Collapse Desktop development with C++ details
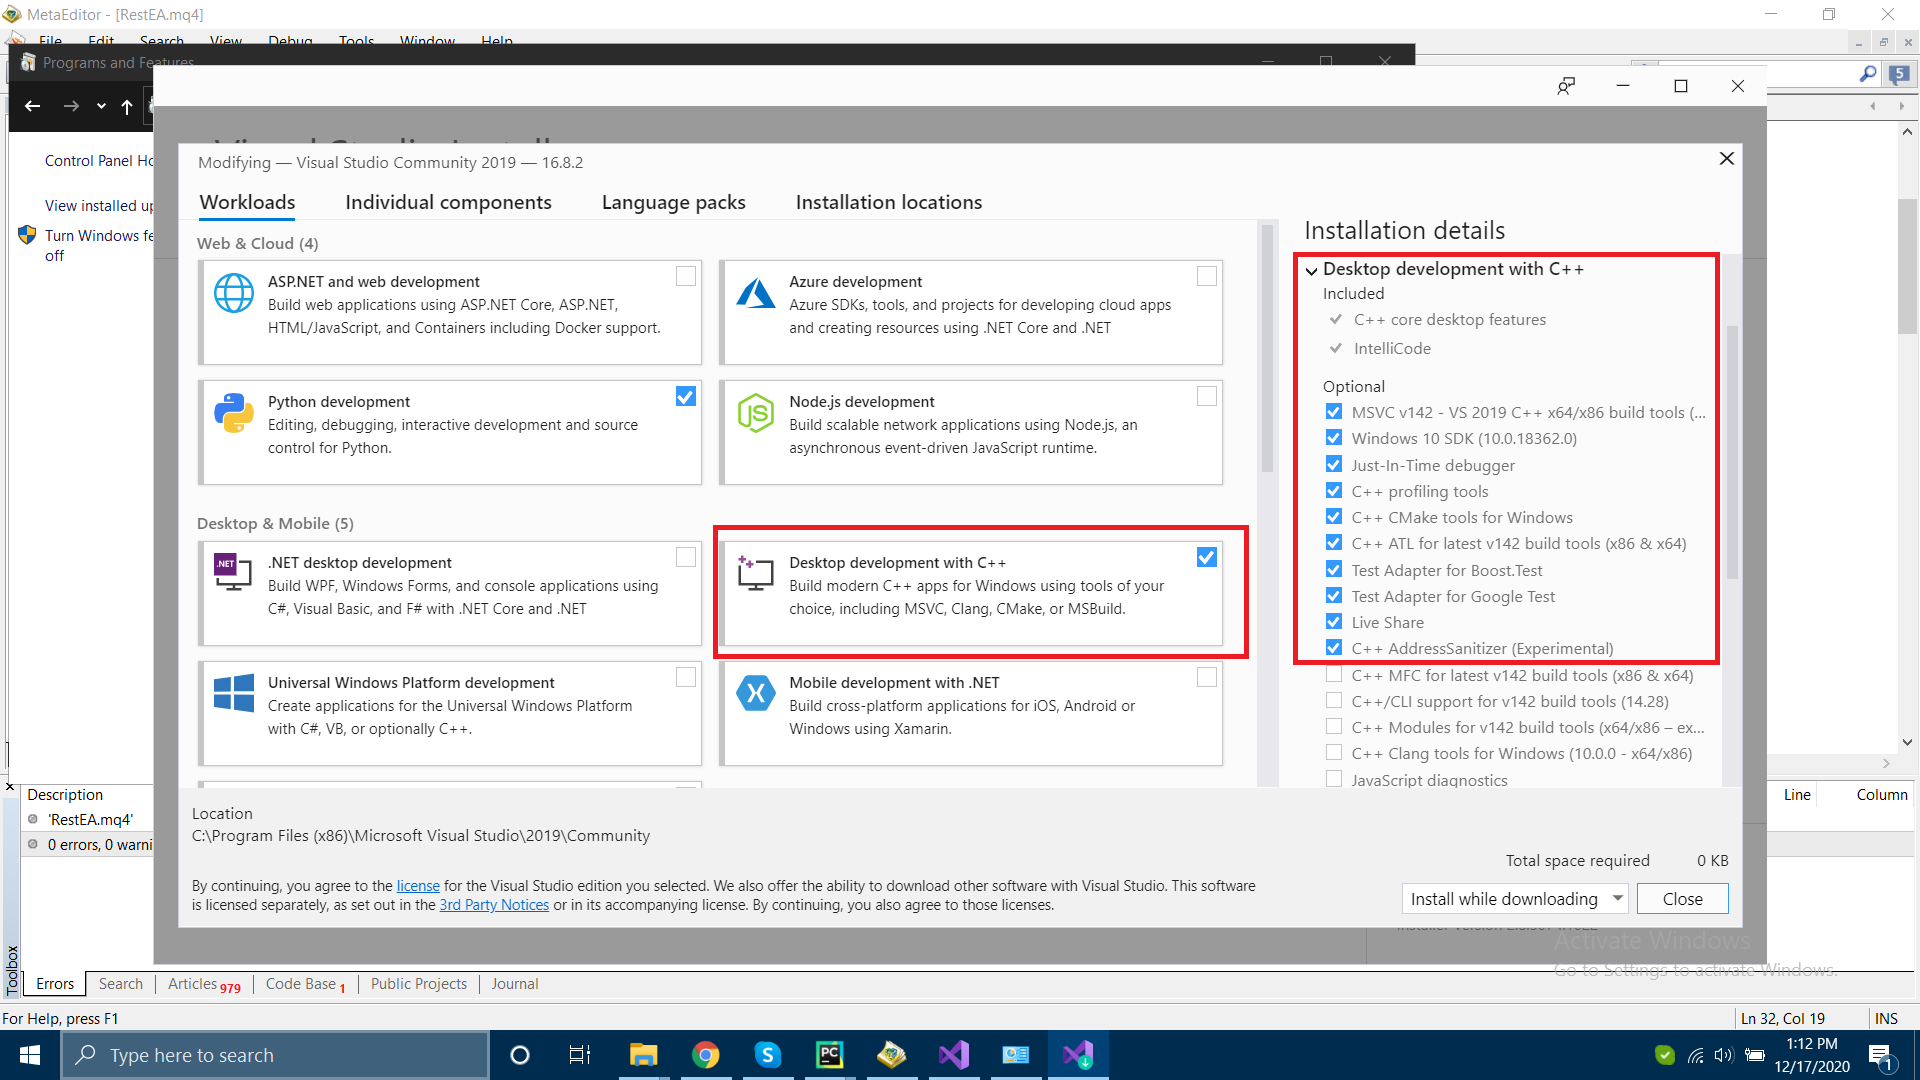 pyautogui.click(x=1311, y=270)
